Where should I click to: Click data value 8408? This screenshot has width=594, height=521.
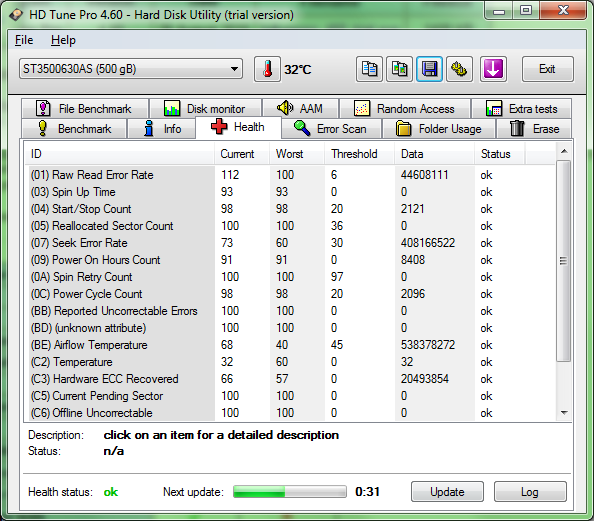click(x=413, y=260)
